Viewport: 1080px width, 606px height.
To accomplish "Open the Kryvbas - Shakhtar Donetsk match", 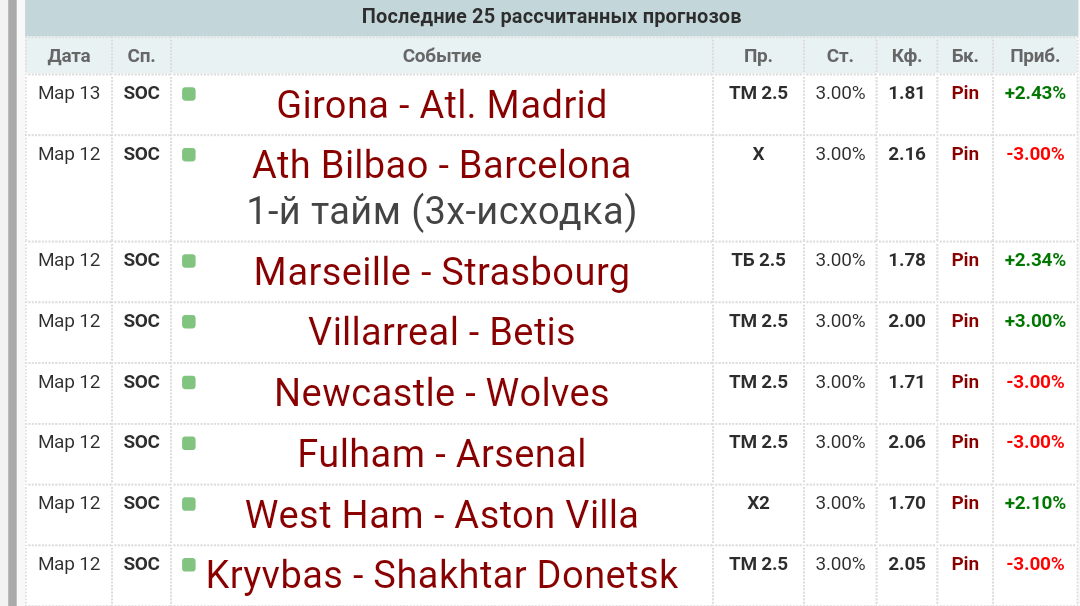I will point(442,575).
